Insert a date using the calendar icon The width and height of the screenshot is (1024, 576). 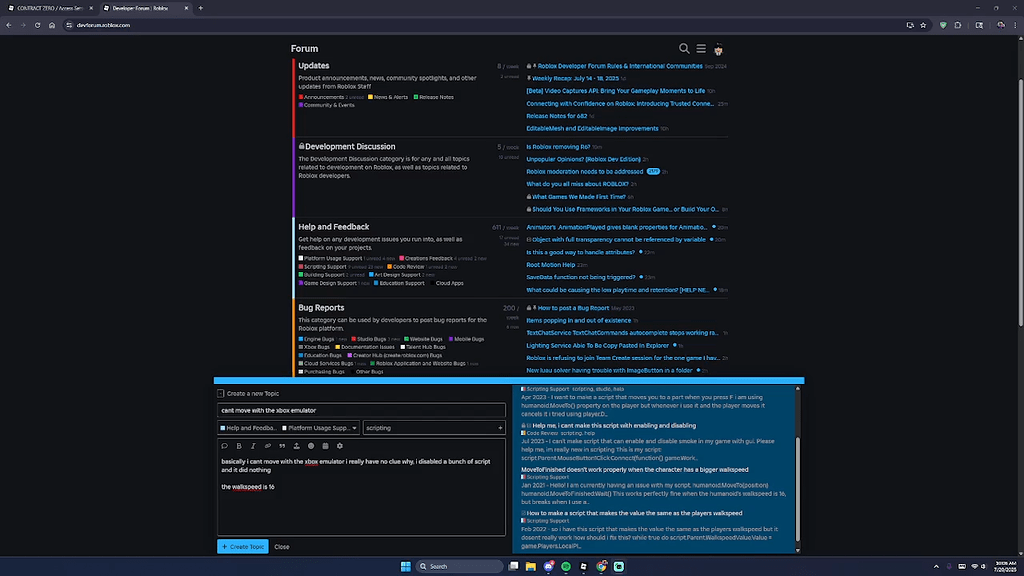tap(325, 446)
